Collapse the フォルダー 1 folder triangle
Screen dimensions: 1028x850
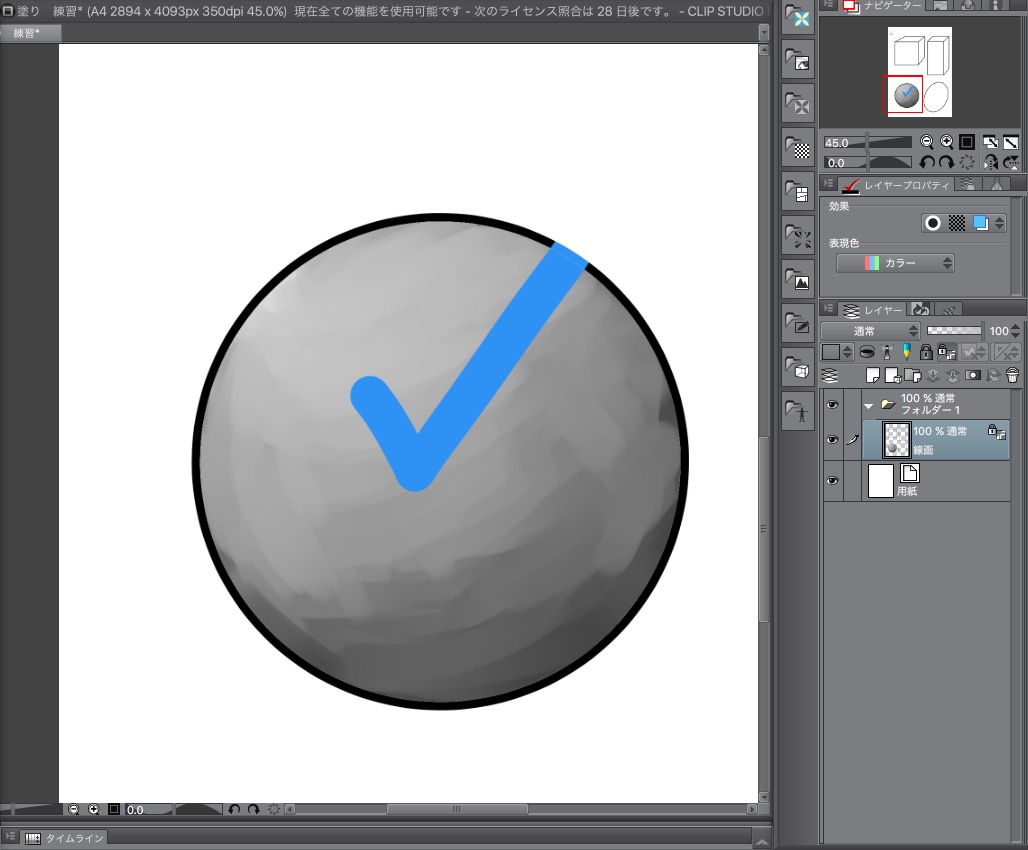pos(869,405)
